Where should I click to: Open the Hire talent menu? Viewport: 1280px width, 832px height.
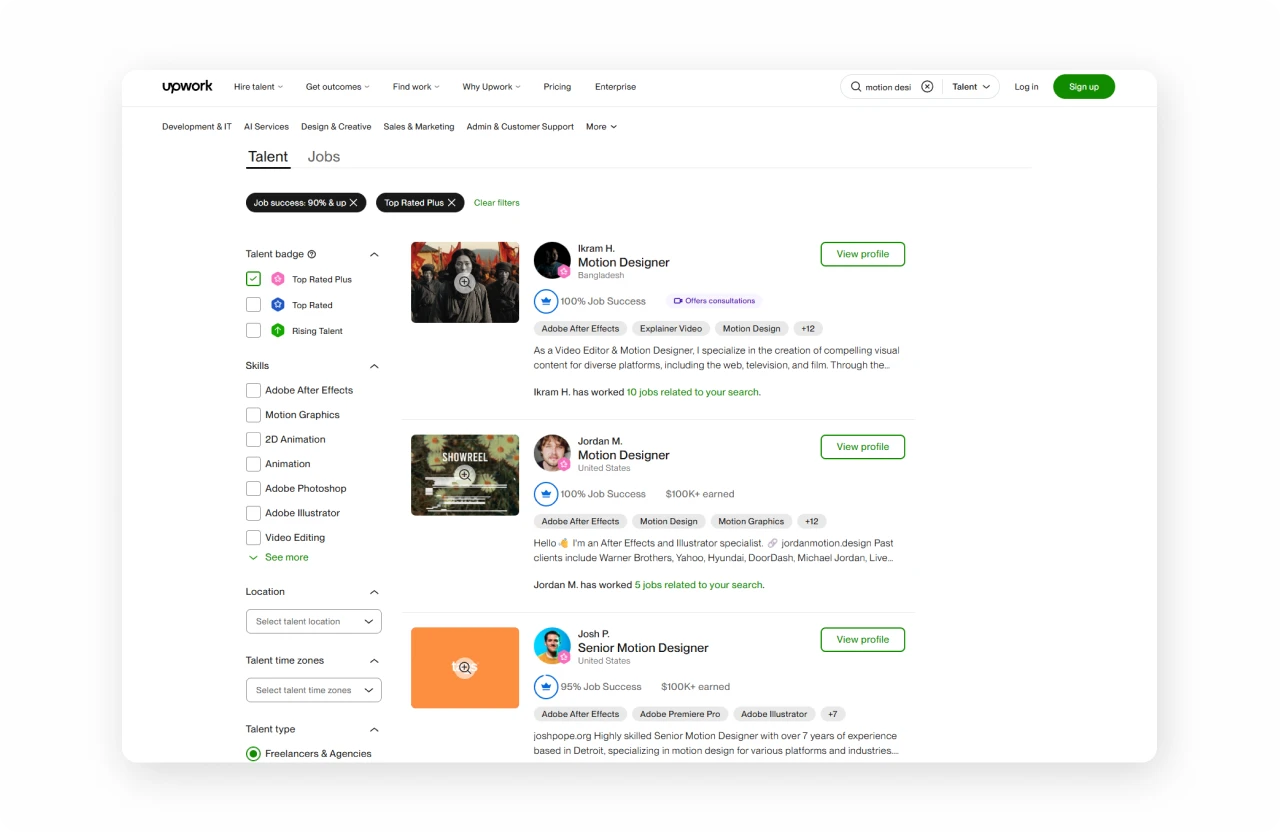click(258, 87)
